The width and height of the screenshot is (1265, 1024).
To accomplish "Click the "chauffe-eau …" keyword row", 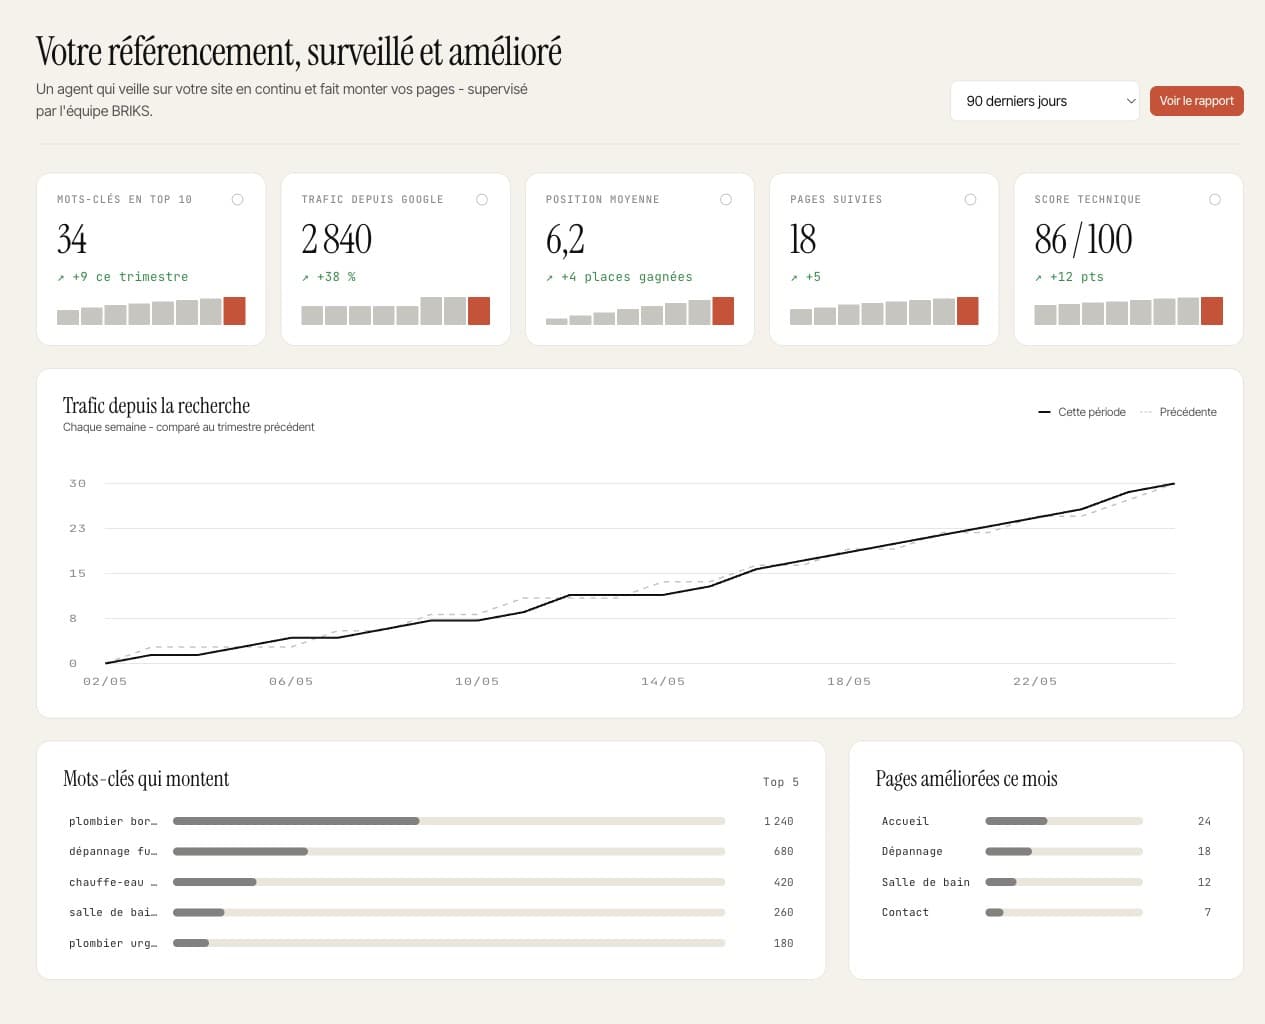I will [431, 882].
